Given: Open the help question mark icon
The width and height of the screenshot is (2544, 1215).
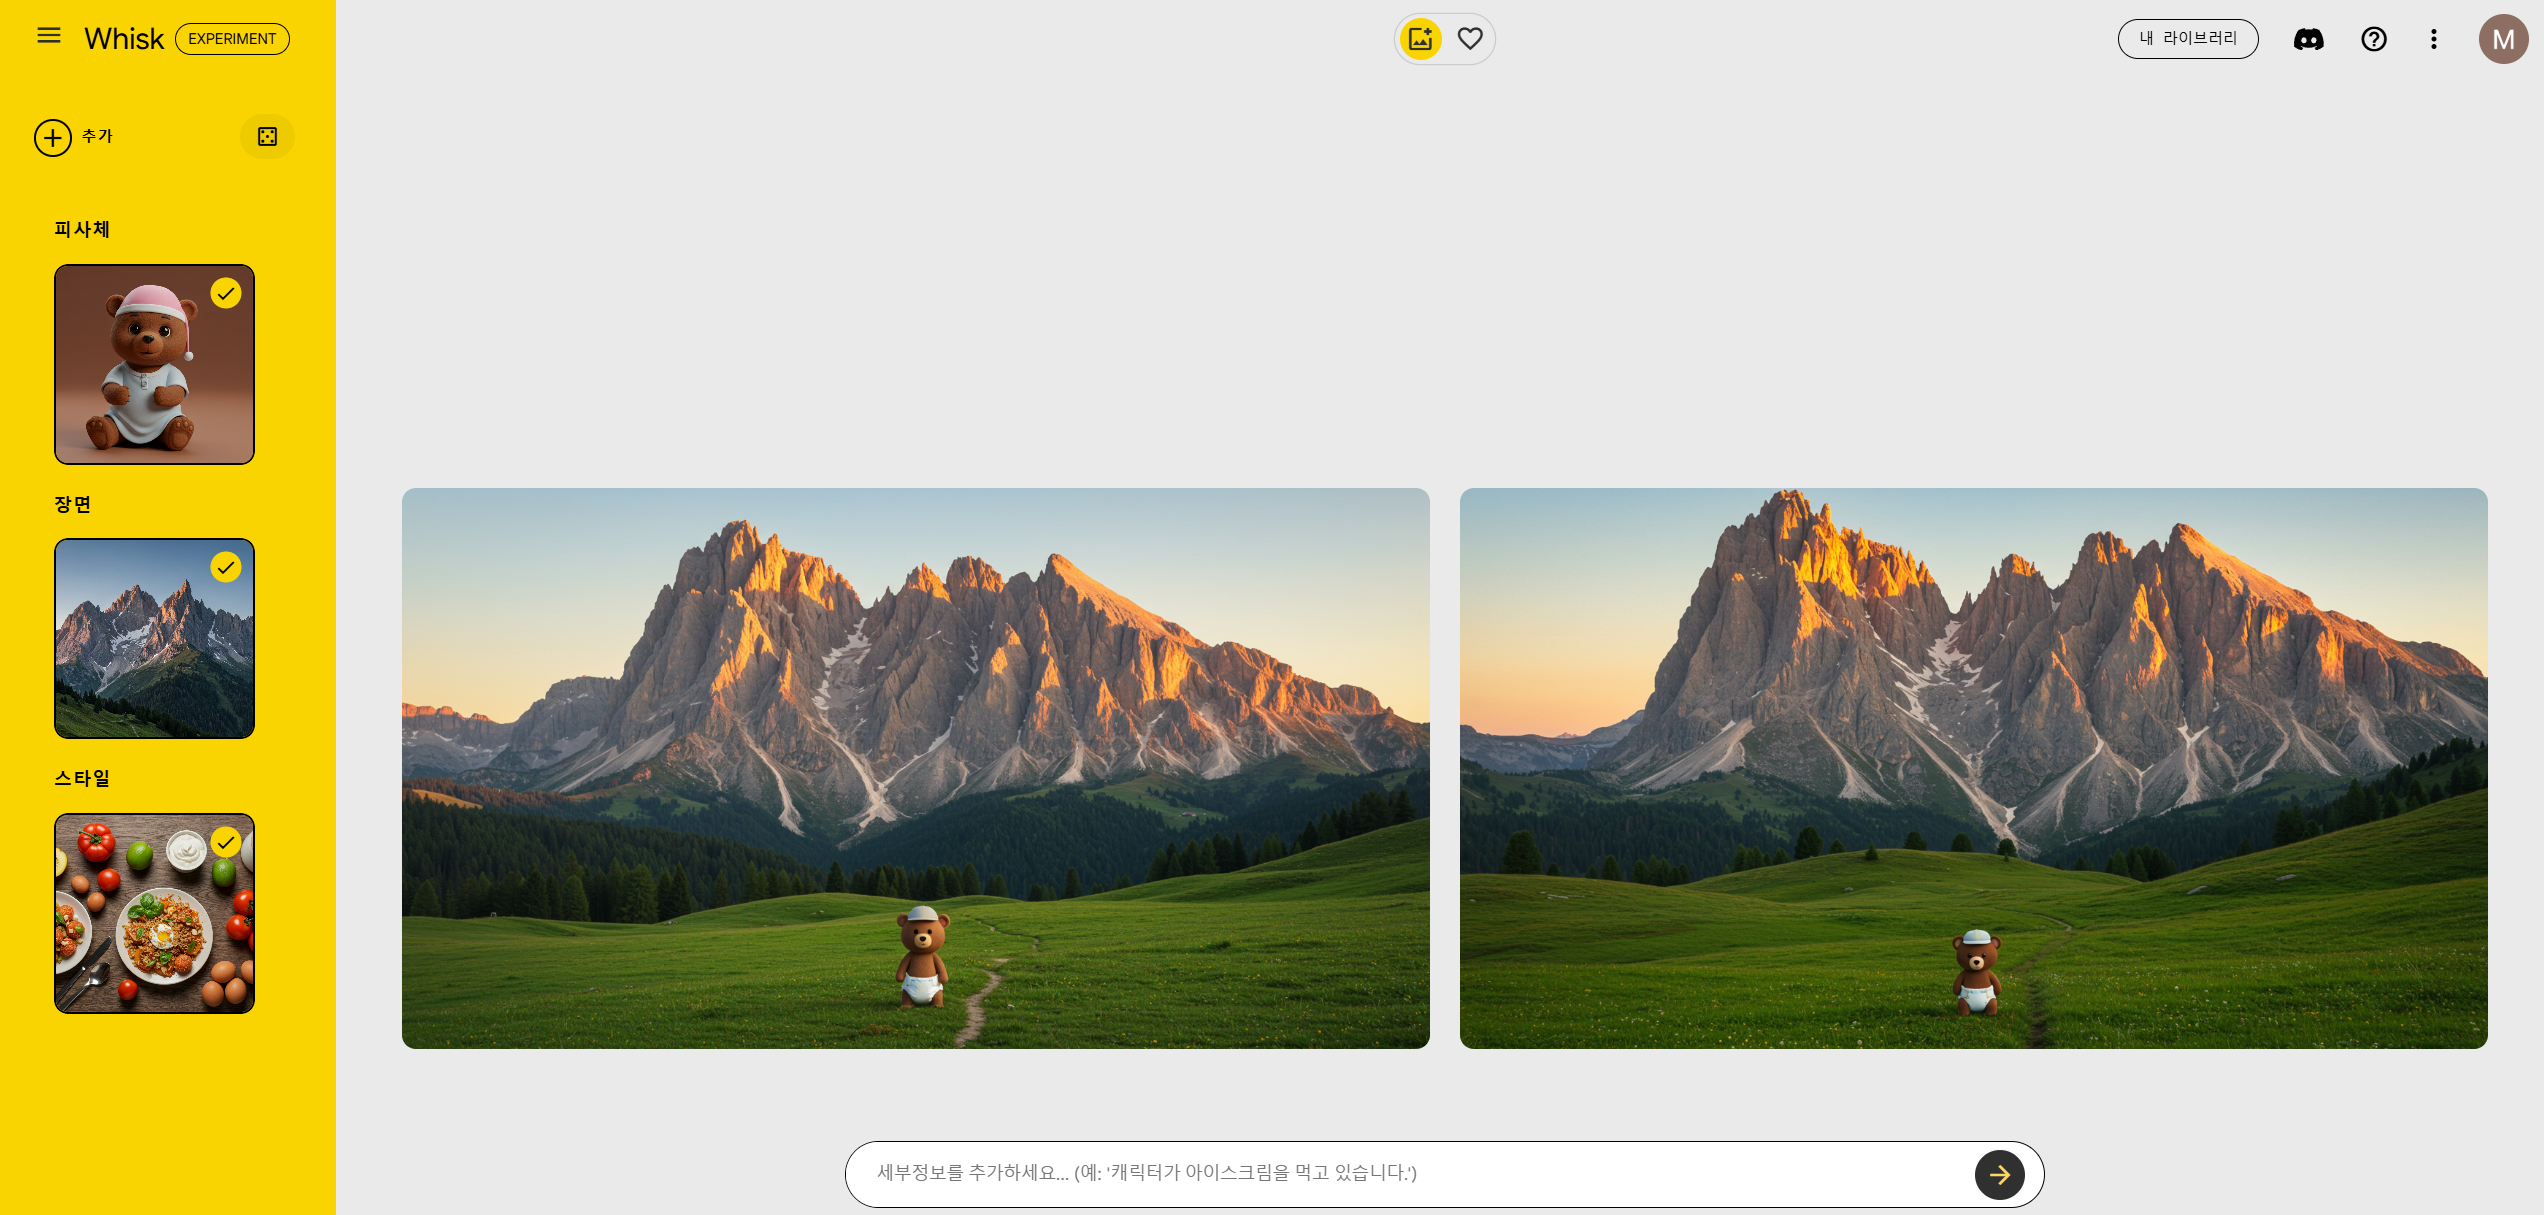Looking at the screenshot, I should (x=2374, y=39).
